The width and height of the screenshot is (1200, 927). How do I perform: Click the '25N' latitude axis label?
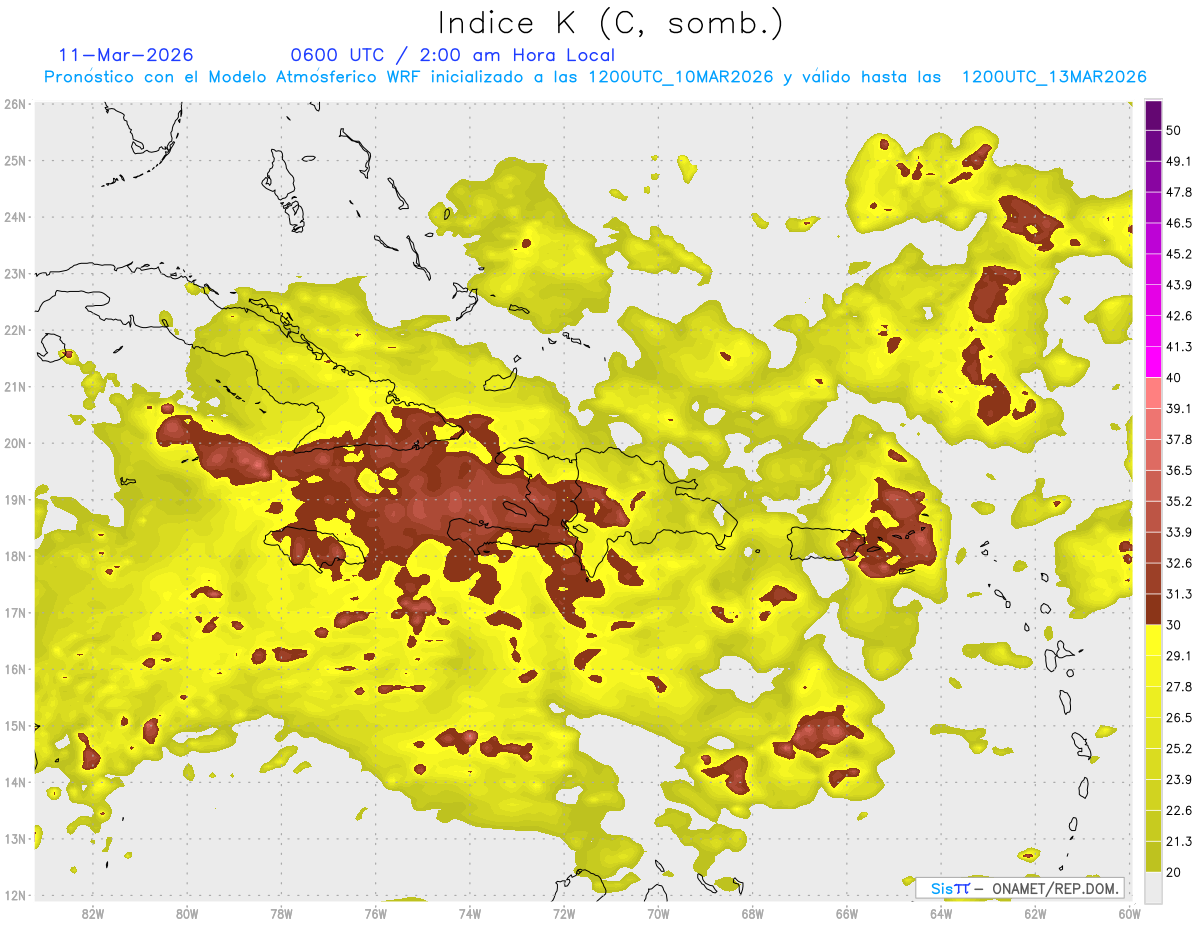[15, 160]
